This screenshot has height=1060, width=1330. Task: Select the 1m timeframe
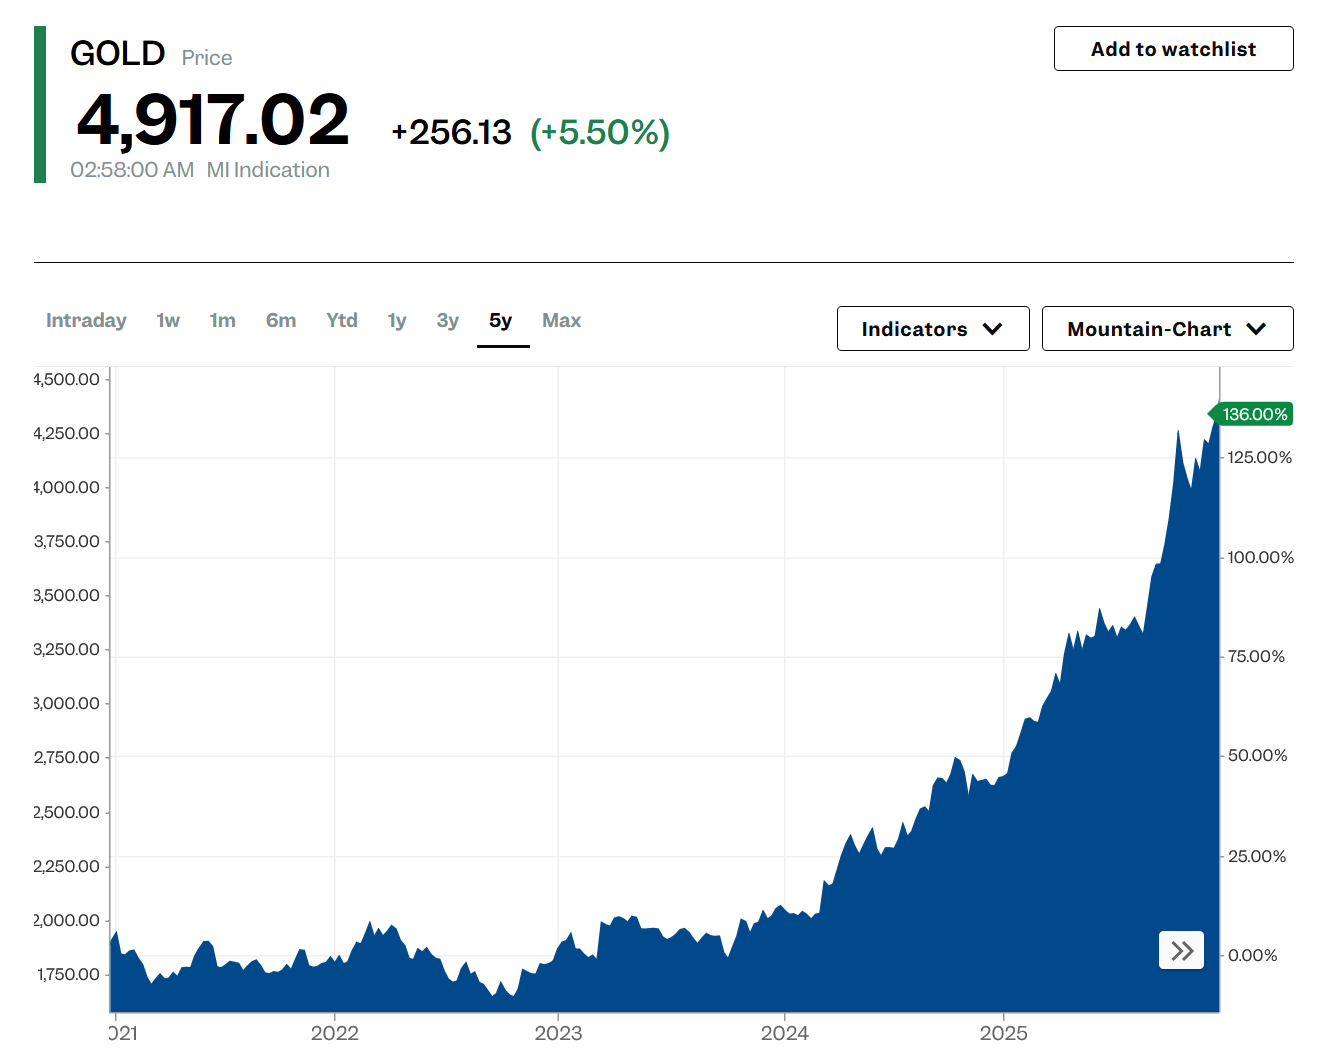[x=223, y=320]
